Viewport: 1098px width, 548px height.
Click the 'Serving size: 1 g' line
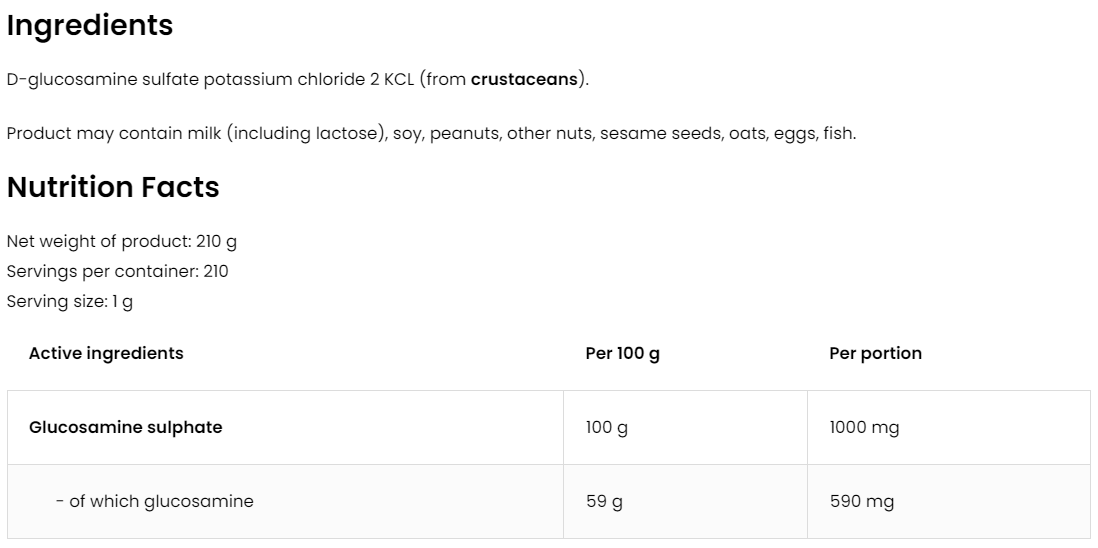[x=69, y=302]
